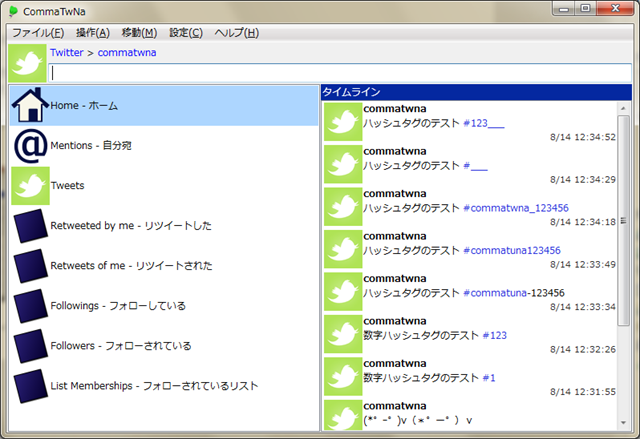Click the List Memberships square icon

click(x=31, y=386)
